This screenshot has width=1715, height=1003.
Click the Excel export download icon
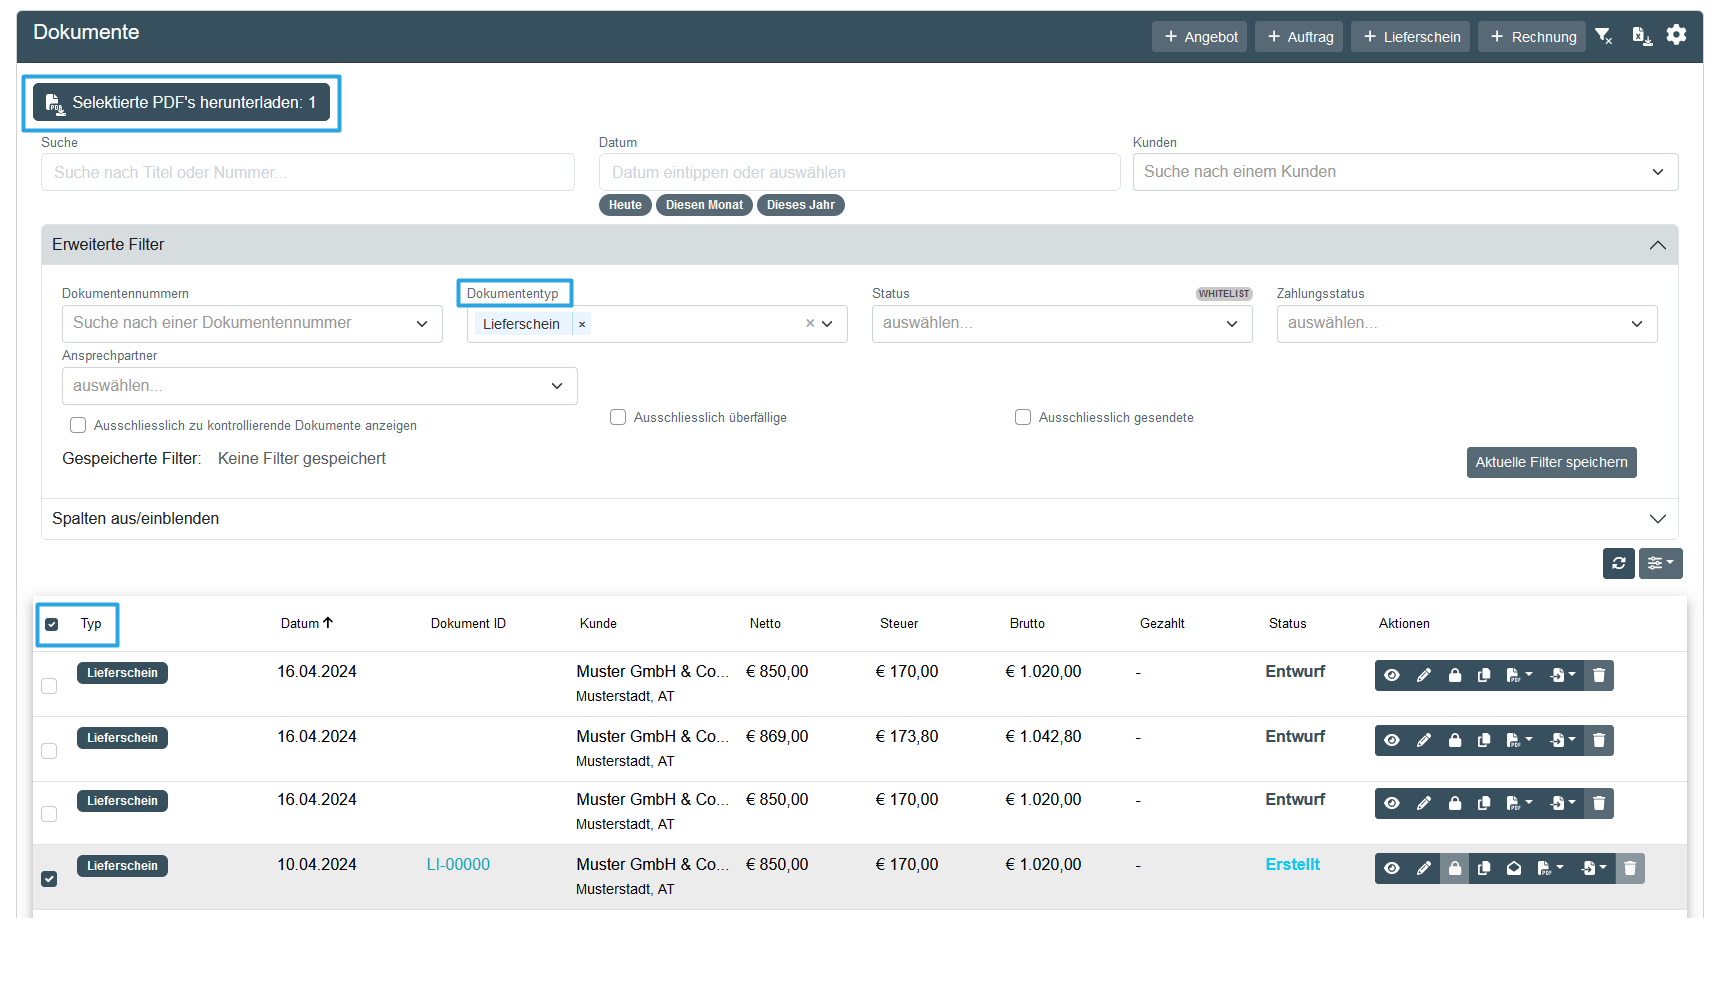point(1641,37)
